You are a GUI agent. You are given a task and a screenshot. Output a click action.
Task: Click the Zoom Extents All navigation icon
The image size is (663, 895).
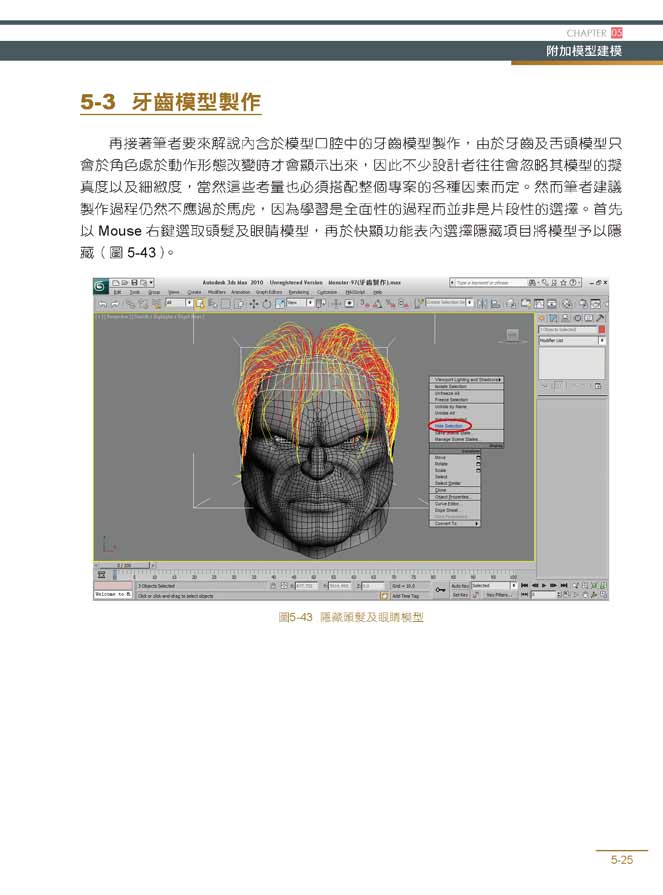603,586
